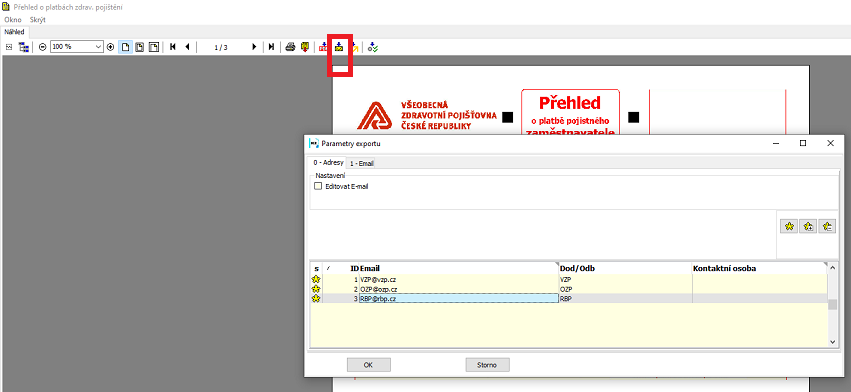
Task: Click the scroll down arrow of address table
Action: point(833,342)
